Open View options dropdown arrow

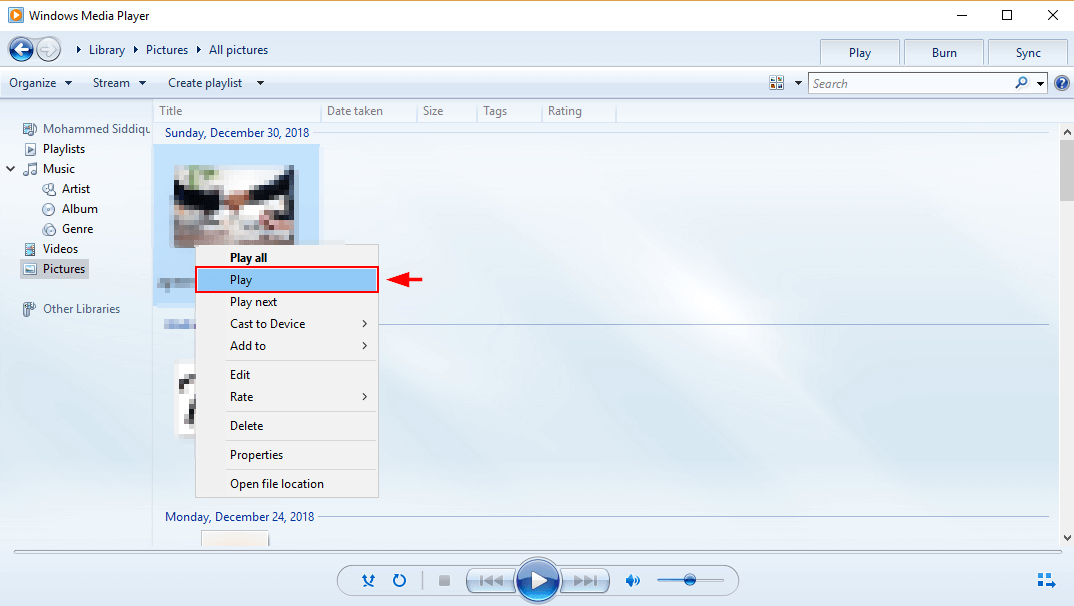click(x=798, y=83)
